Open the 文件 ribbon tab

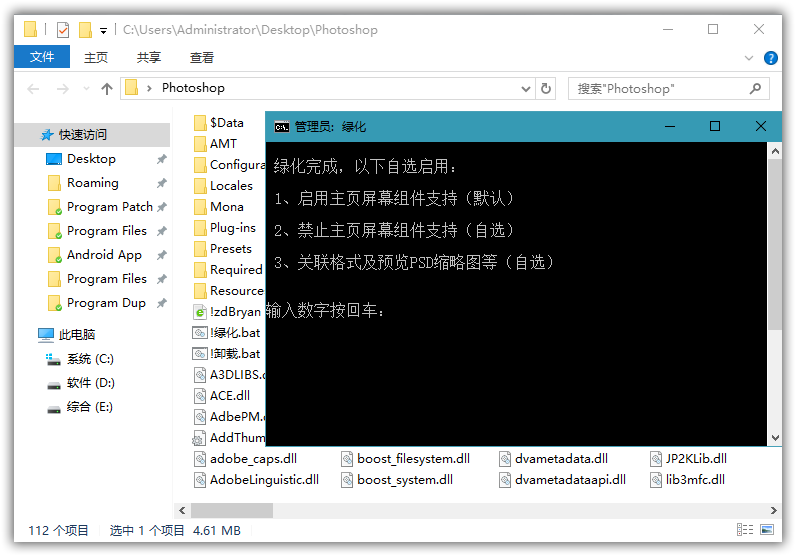pyautogui.click(x=42, y=57)
